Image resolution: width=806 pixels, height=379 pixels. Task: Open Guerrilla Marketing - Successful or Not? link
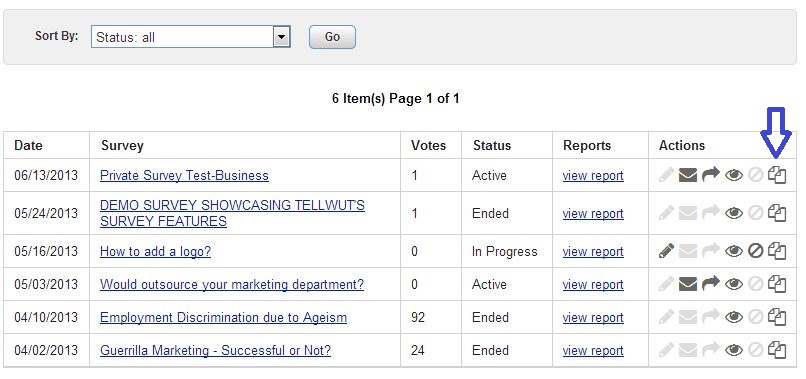tap(215, 350)
